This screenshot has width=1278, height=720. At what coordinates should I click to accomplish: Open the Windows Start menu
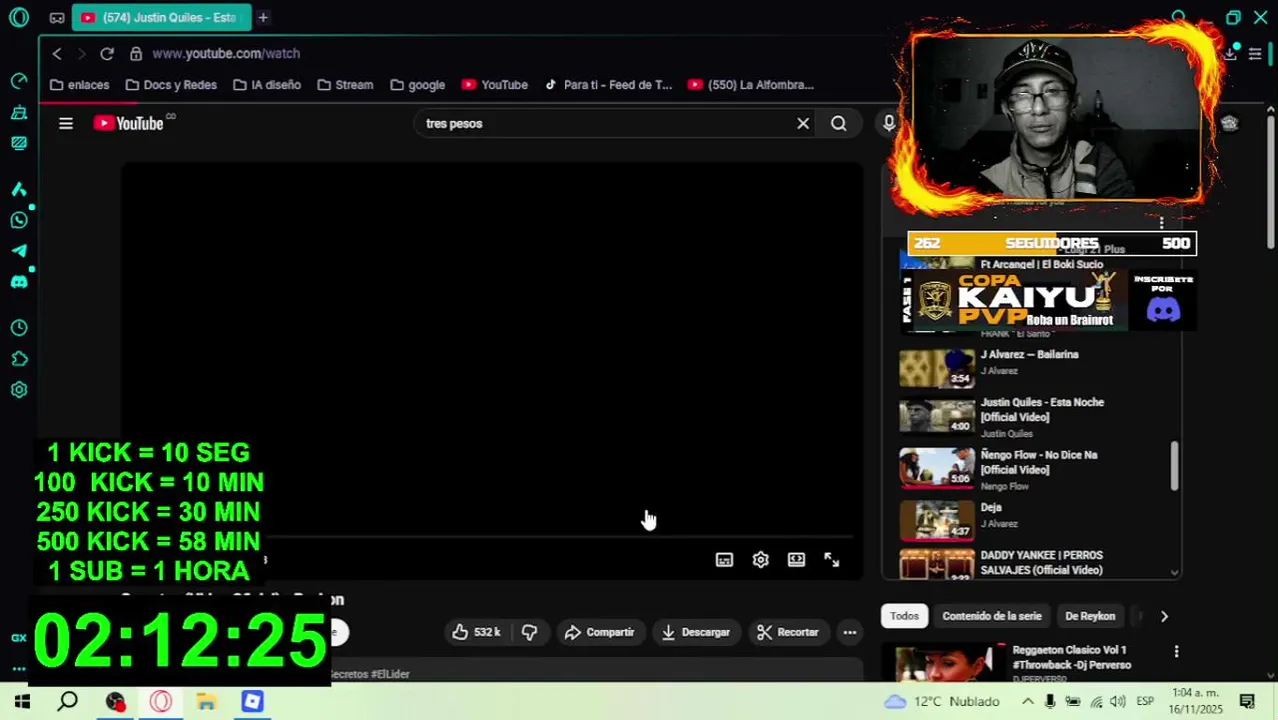click(x=22, y=702)
